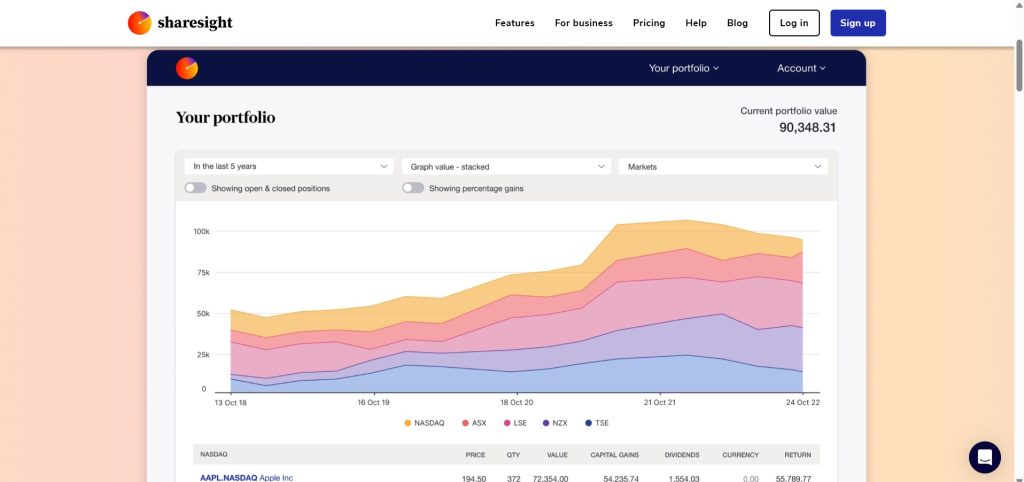Image resolution: width=1024 pixels, height=482 pixels.
Task: Click the RETURN column header
Action: [798, 455]
